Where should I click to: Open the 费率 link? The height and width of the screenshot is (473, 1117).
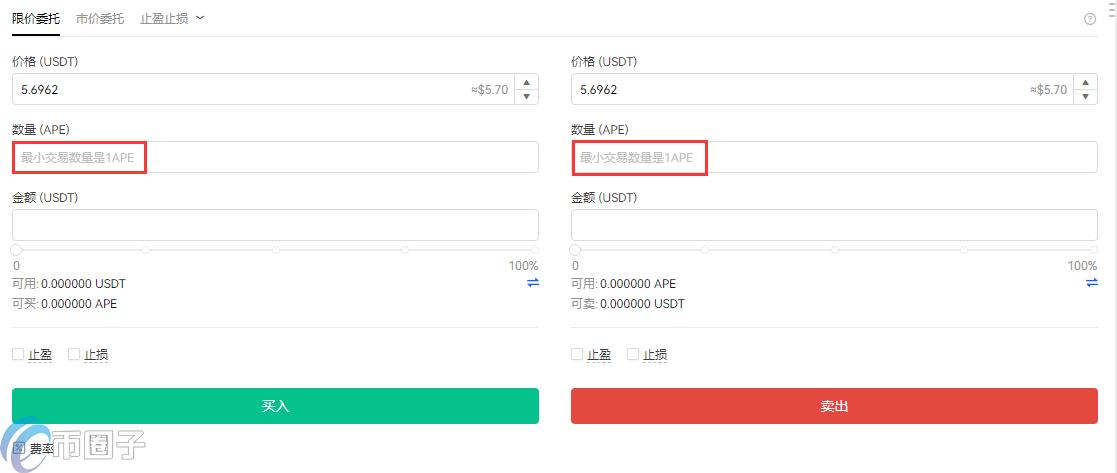point(41,449)
